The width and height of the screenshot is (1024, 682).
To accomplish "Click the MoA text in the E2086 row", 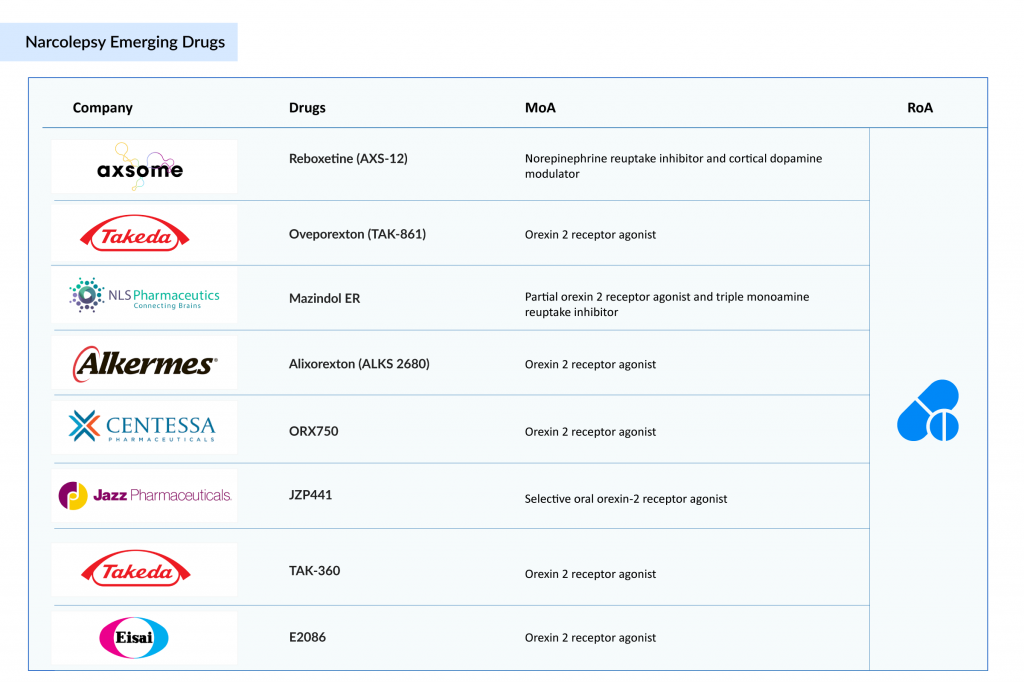I will tap(590, 638).
